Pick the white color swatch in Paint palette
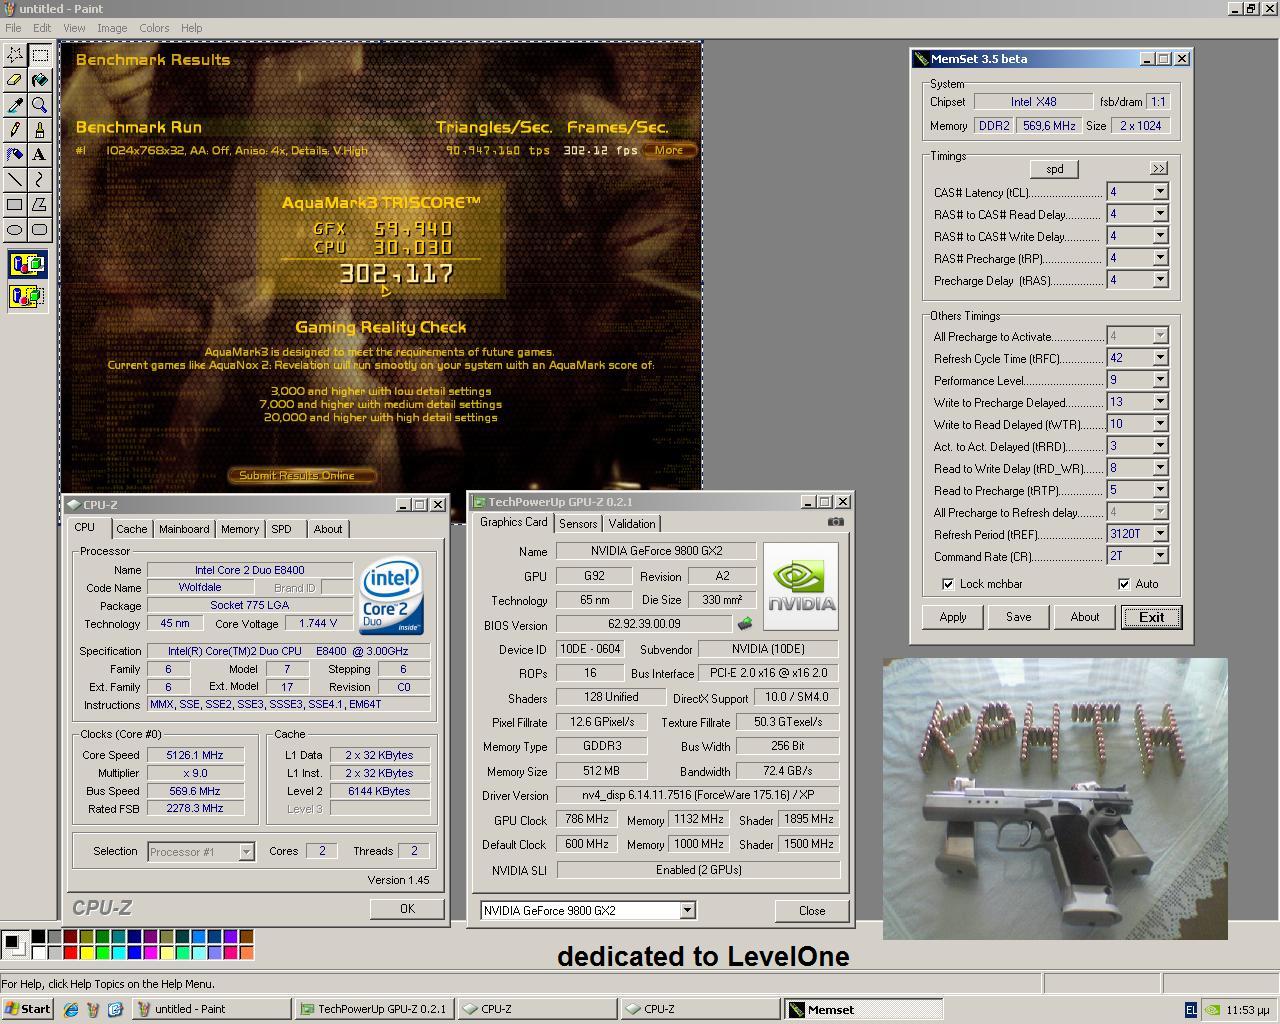Viewport: 1280px width, 1024px height. pyautogui.click(x=38, y=952)
